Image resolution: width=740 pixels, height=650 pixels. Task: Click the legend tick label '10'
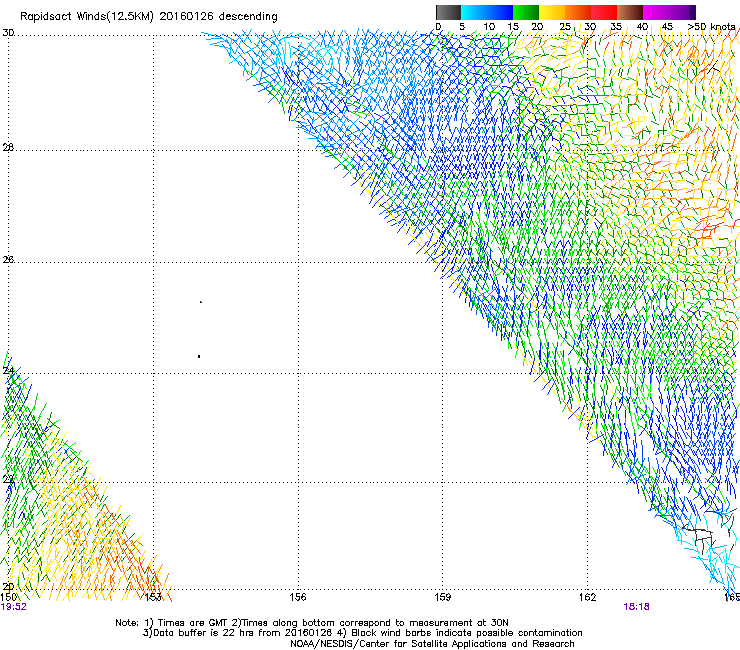(489, 27)
